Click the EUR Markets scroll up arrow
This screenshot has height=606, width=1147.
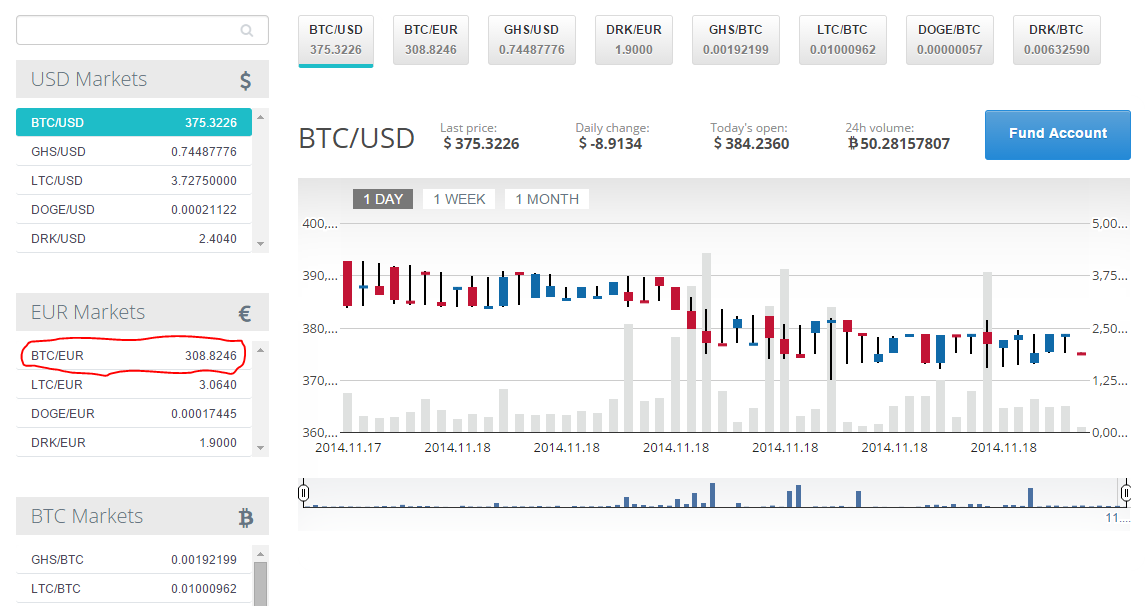(x=260, y=351)
